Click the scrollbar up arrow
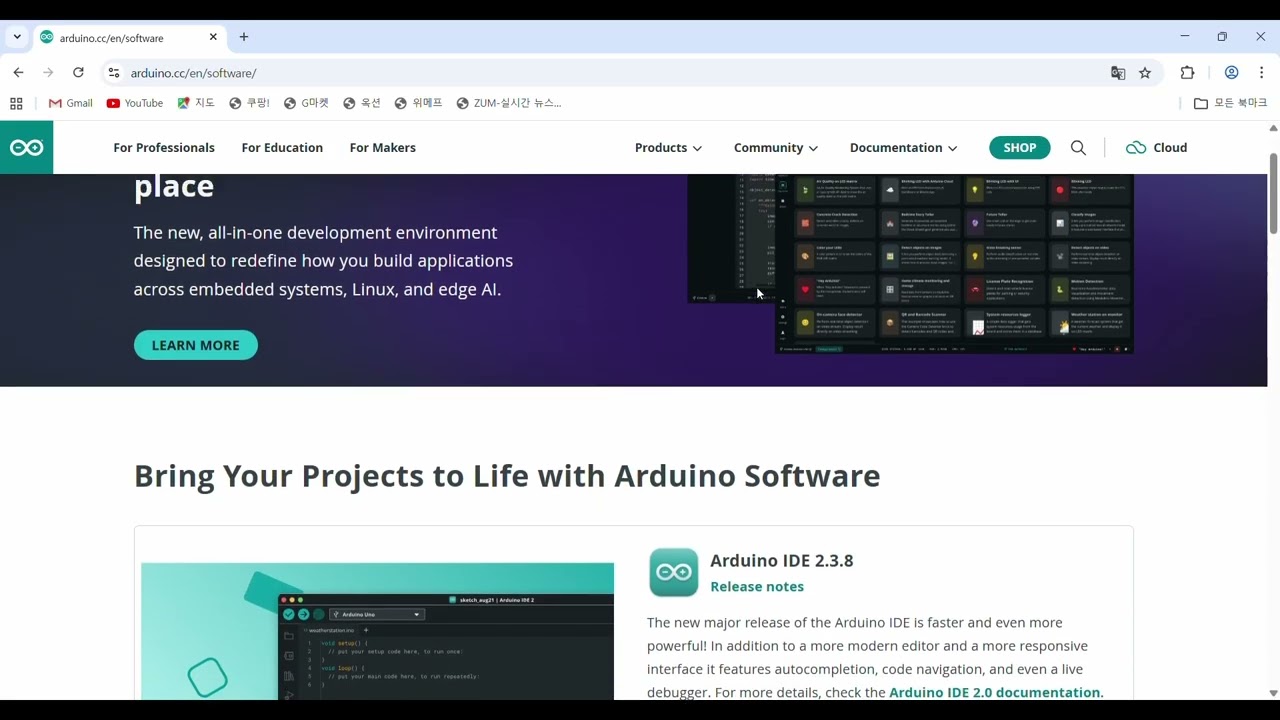Screen dimensions: 1280x720 click(1273, 128)
